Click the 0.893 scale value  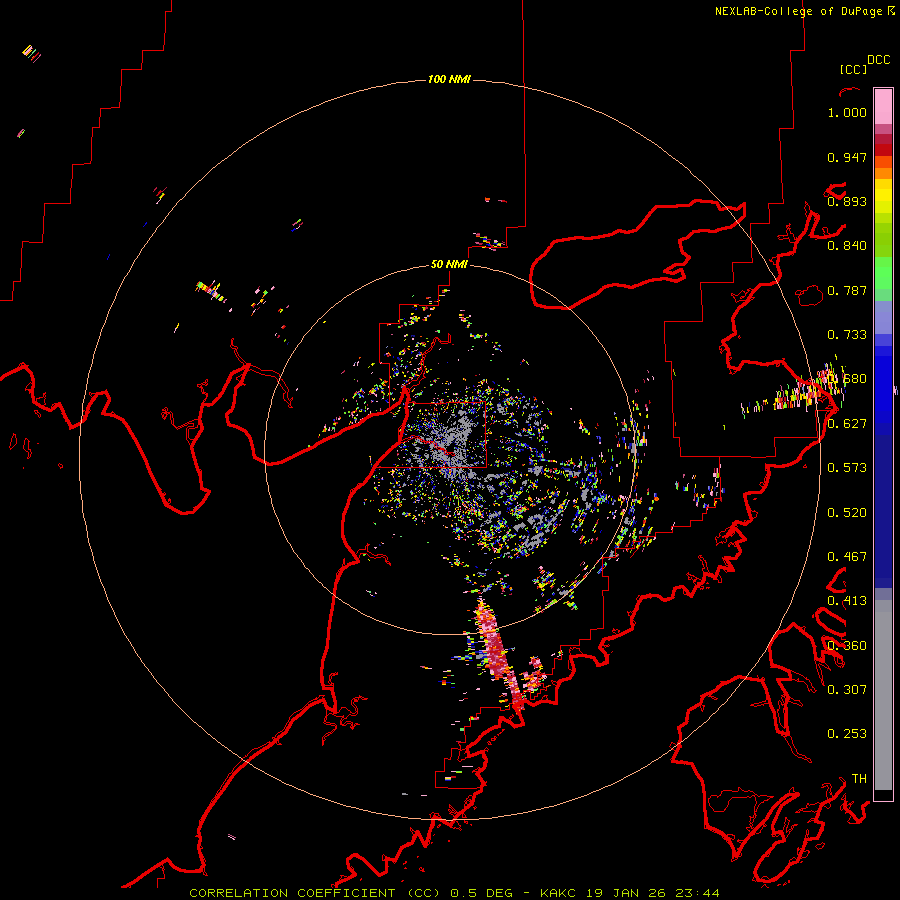point(847,201)
